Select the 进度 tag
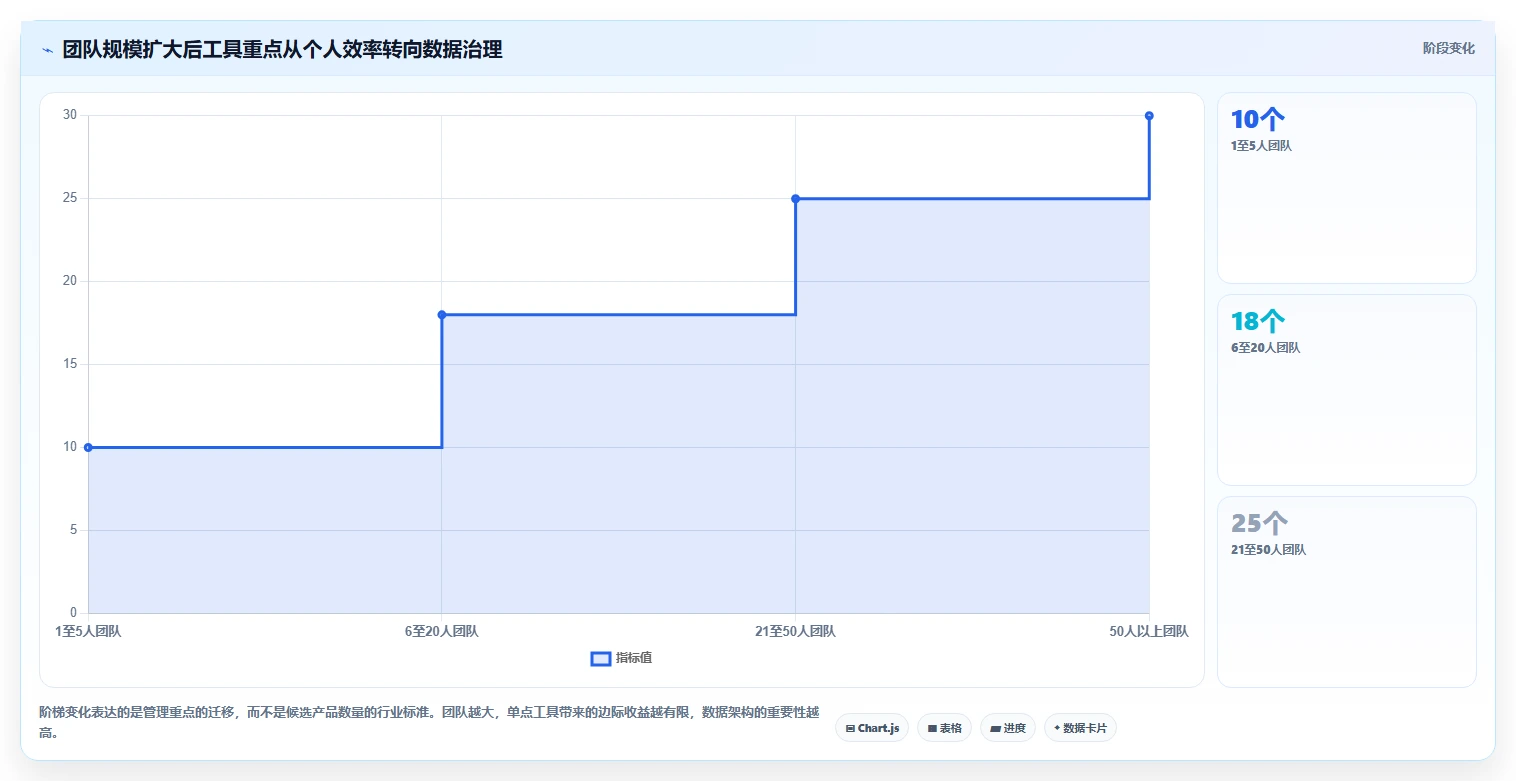The width and height of the screenshot is (1516, 781). [1008, 728]
